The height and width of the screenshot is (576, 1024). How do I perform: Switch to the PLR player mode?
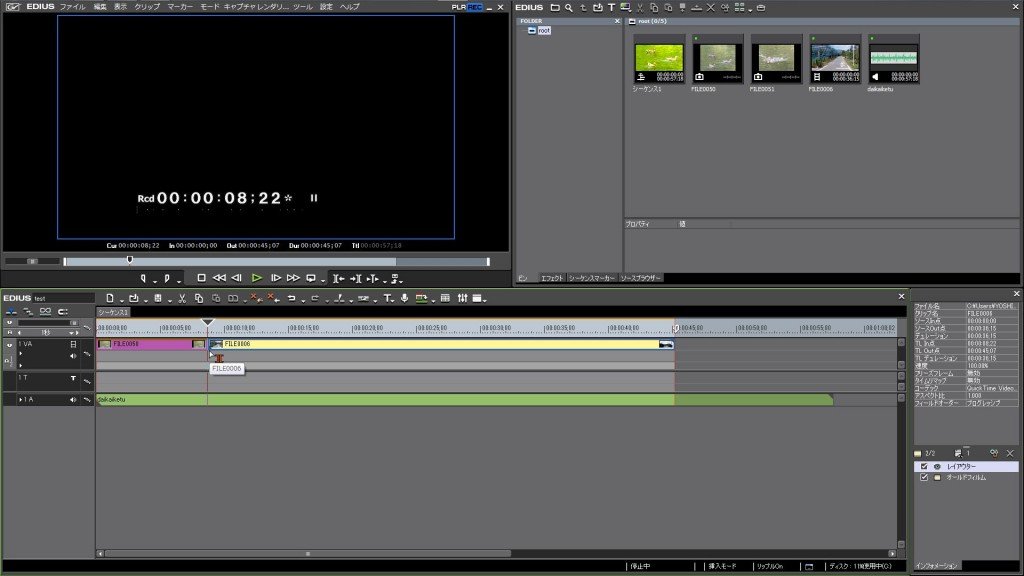(x=458, y=7)
